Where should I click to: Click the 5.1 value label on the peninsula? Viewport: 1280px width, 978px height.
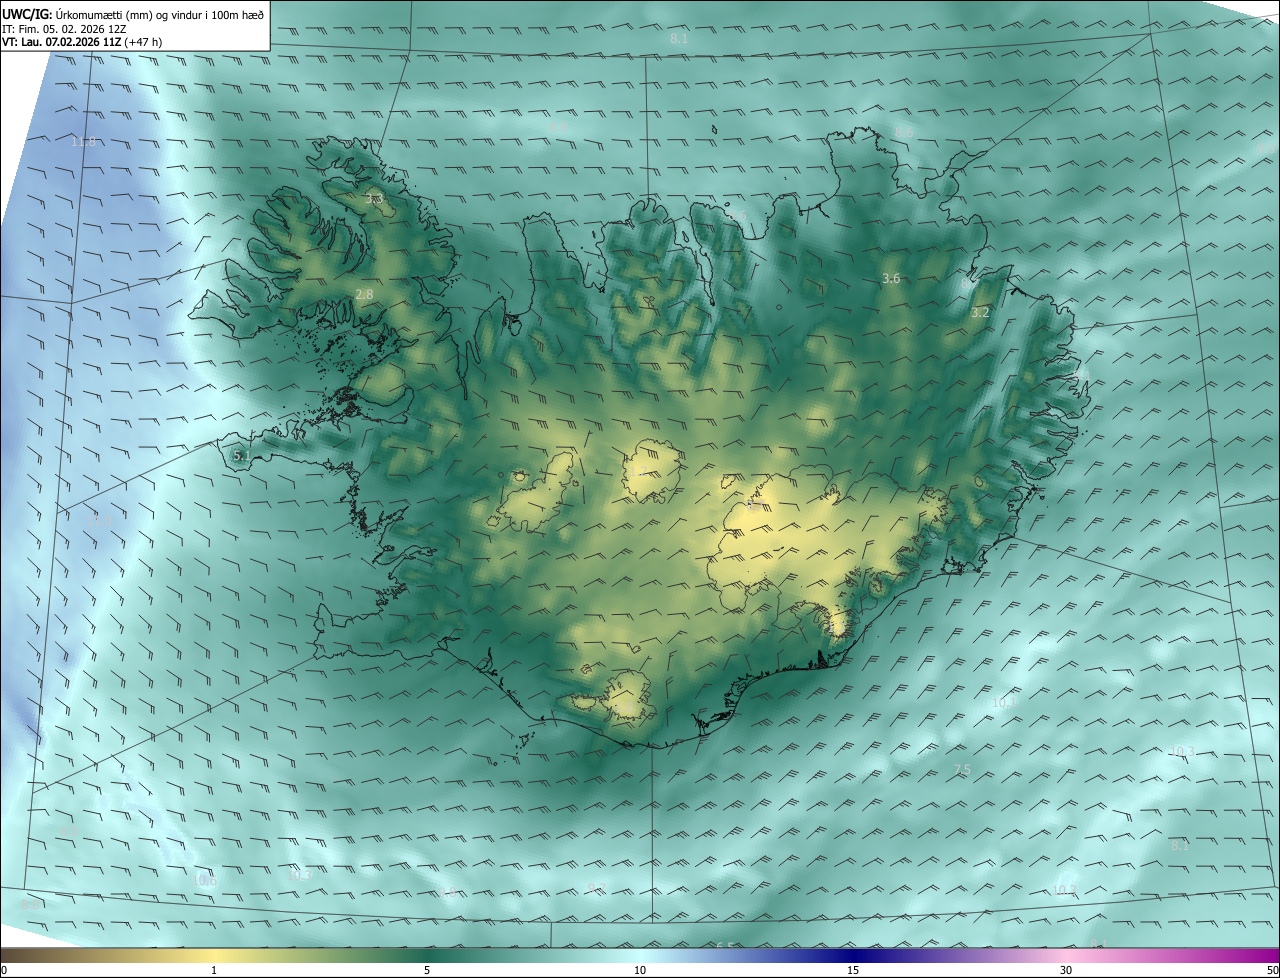tap(241, 456)
